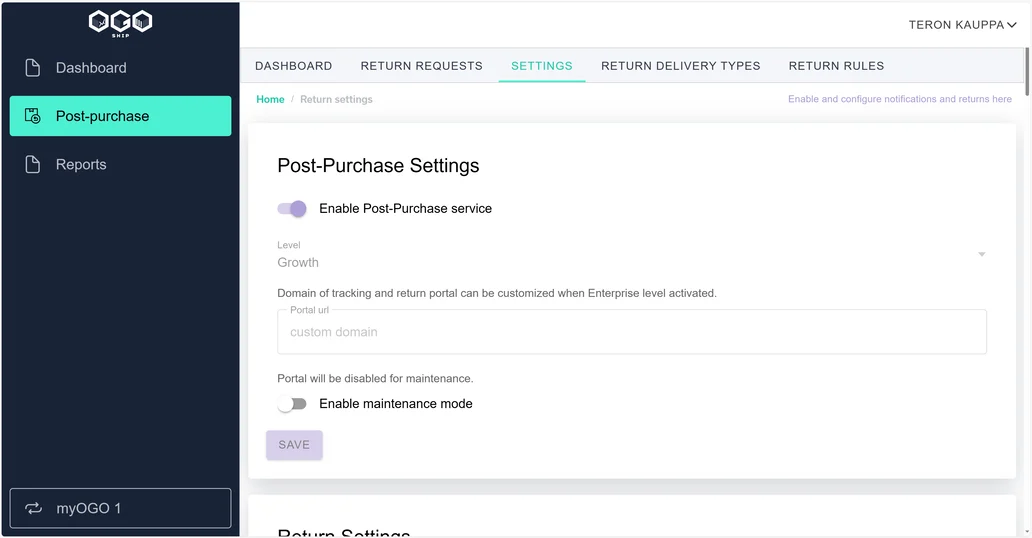
Task: Turn on Enable maintenance mode switch
Action: 292,404
